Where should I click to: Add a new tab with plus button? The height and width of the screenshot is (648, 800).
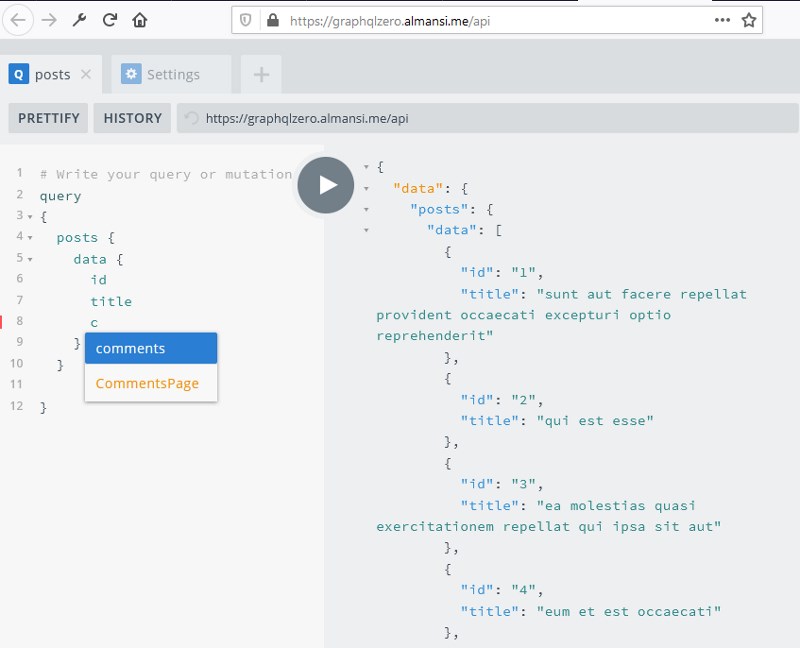click(x=261, y=74)
